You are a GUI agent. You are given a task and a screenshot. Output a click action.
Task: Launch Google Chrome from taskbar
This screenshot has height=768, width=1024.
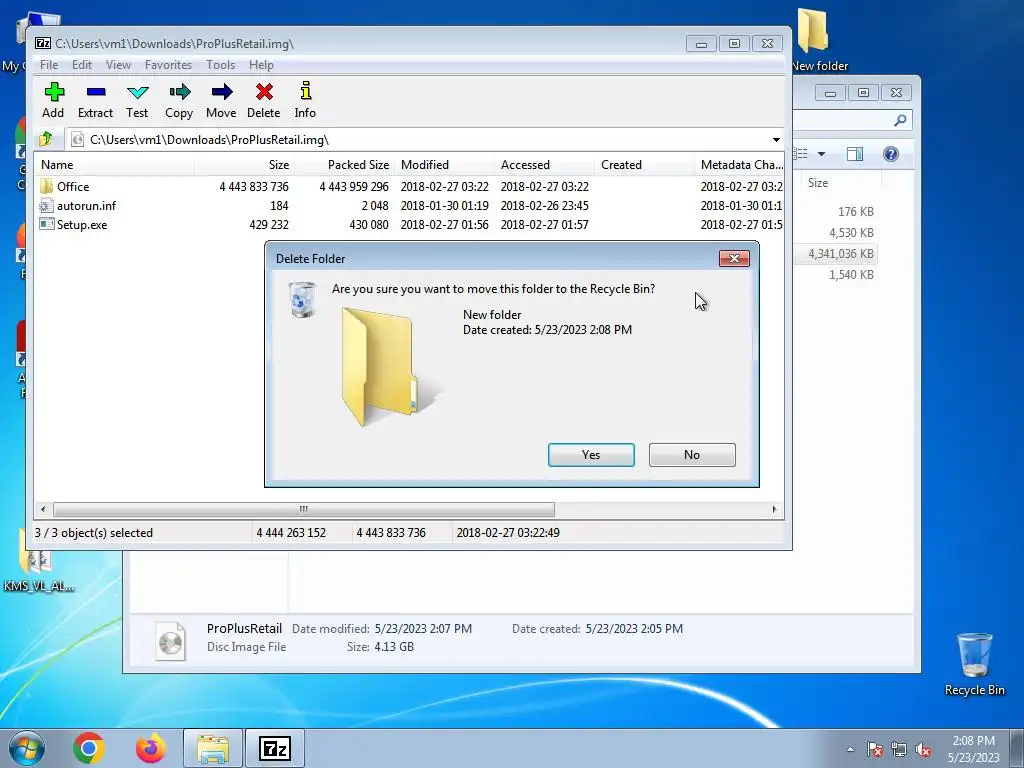click(x=89, y=748)
